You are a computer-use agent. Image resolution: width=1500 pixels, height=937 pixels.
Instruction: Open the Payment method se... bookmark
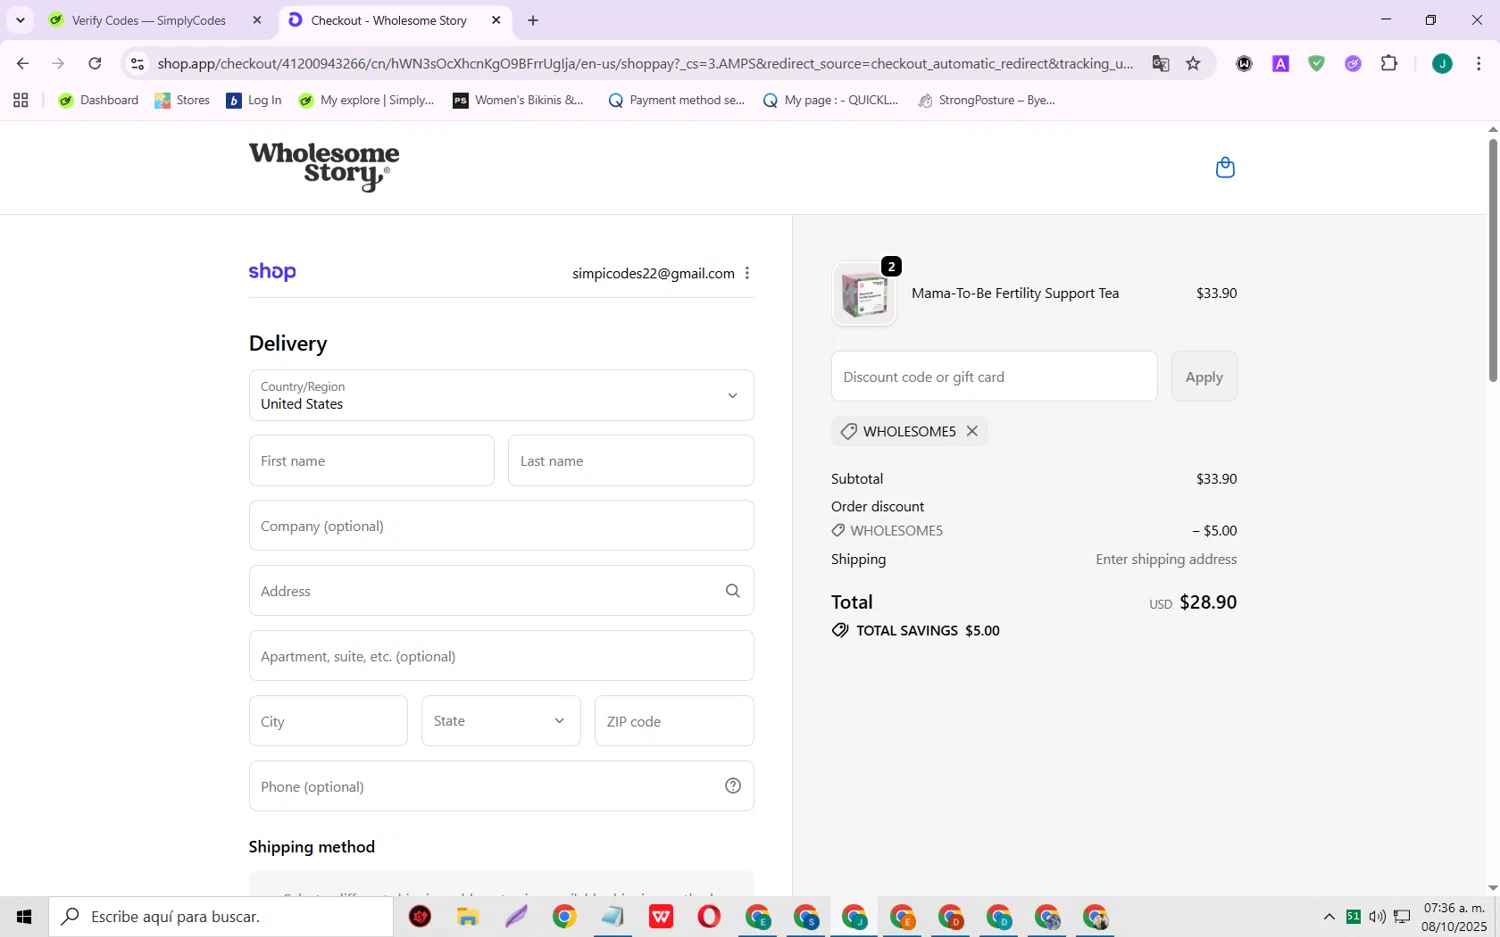676,100
